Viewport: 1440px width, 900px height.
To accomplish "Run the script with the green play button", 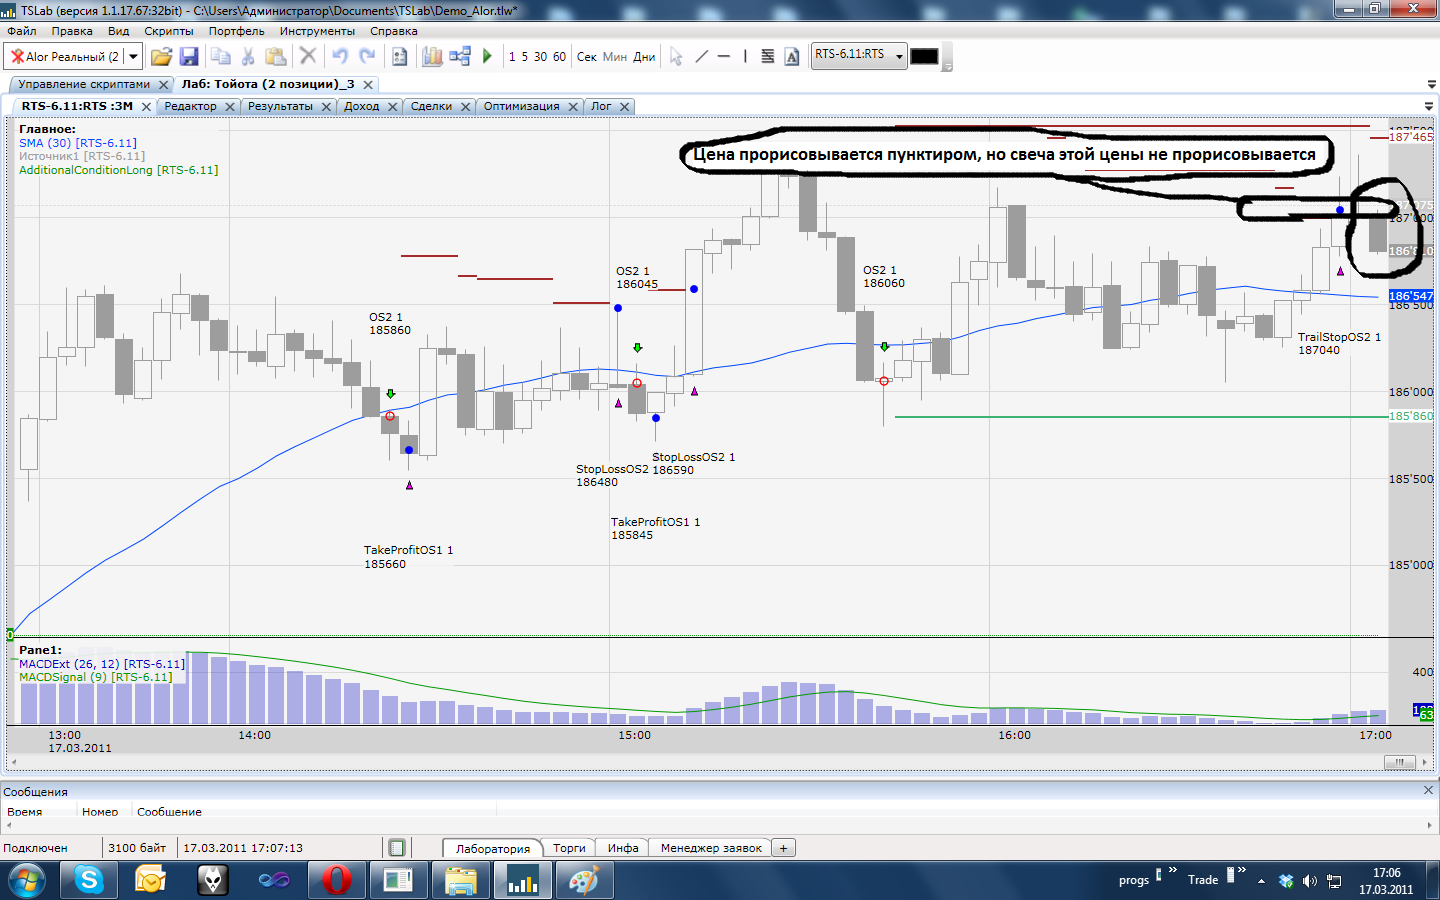I will tap(487, 57).
